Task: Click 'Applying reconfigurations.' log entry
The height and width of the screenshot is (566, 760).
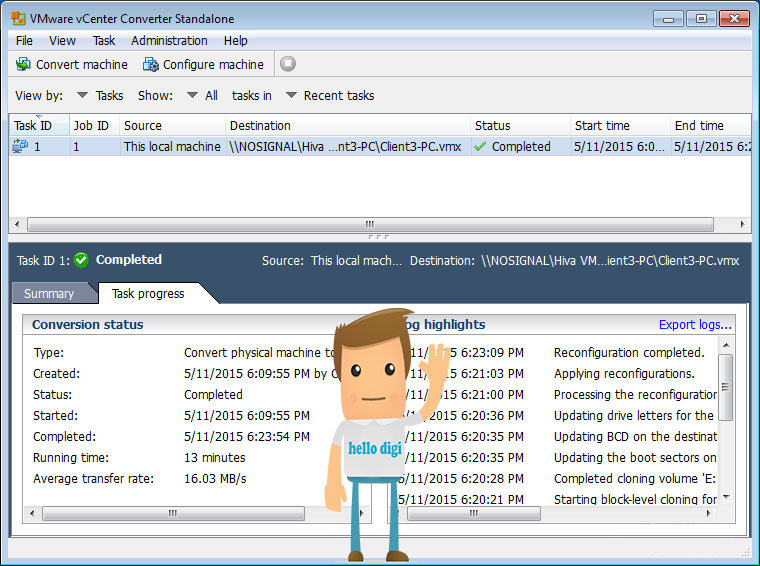Action: click(624, 374)
